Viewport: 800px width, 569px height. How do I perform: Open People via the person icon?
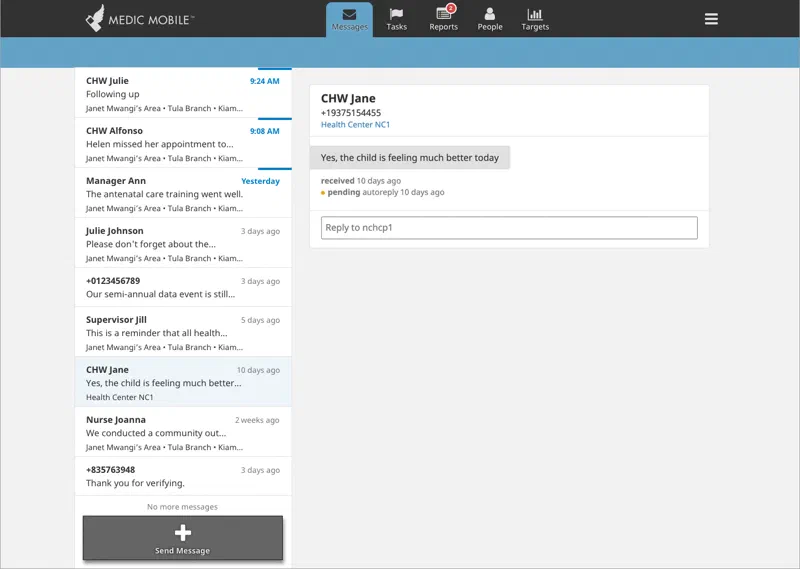pos(490,14)
